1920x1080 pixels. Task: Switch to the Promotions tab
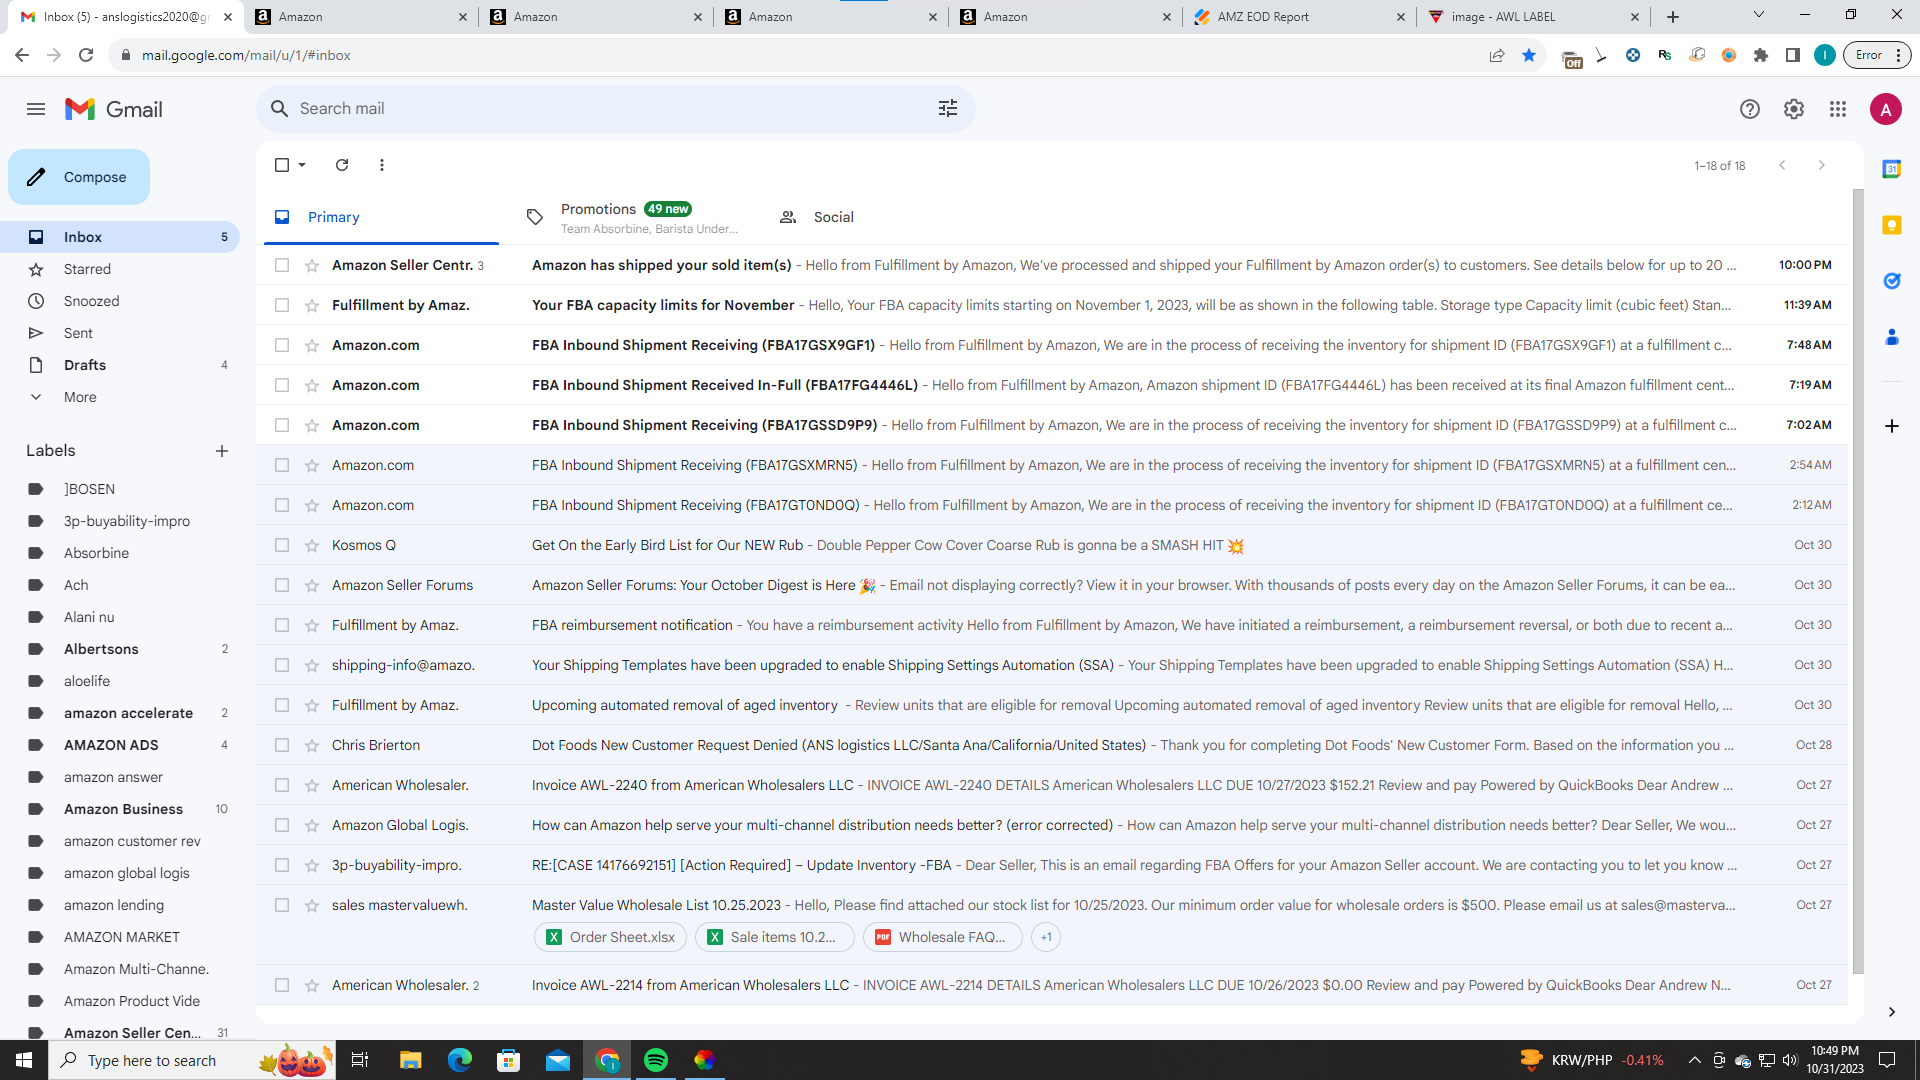tap(632, 217)
